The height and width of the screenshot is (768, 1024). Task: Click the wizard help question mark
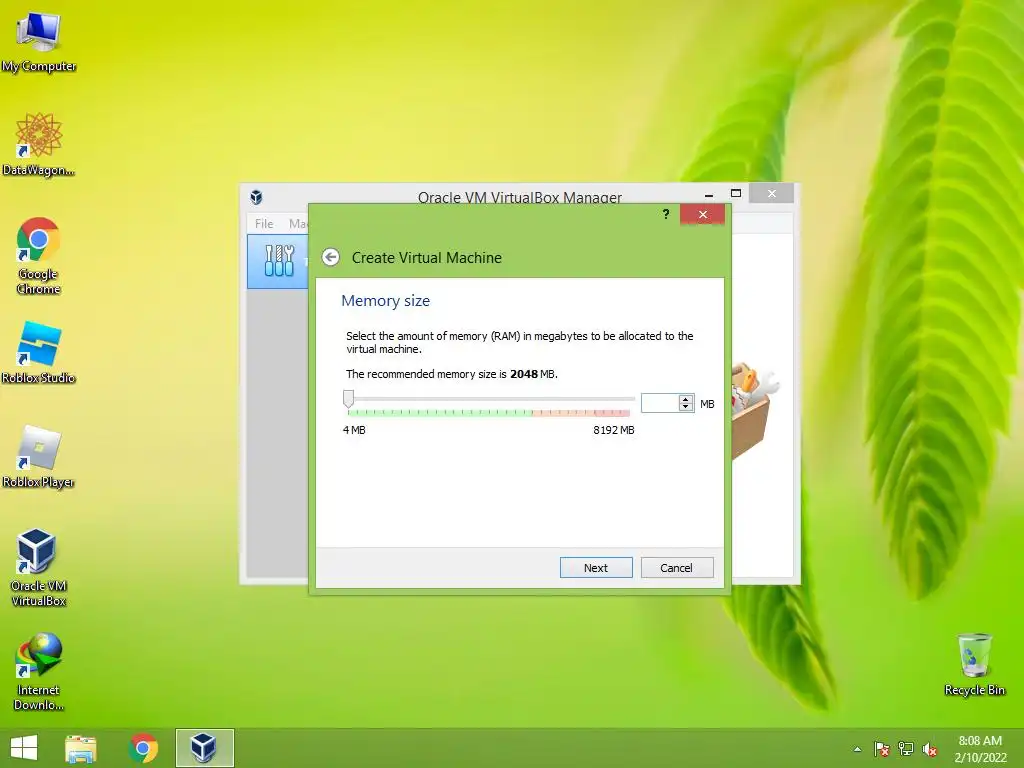(x=665, y=214)
